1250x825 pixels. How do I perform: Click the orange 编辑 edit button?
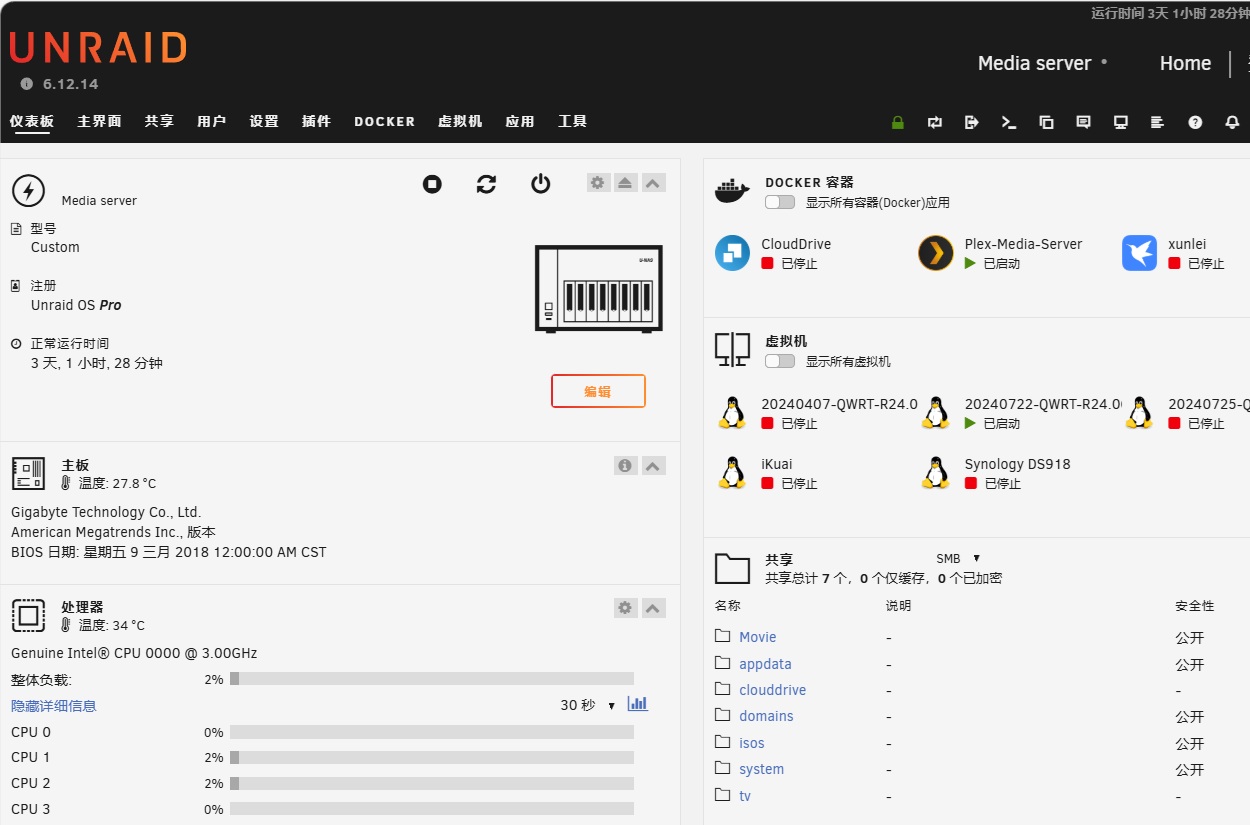[598, 391]
